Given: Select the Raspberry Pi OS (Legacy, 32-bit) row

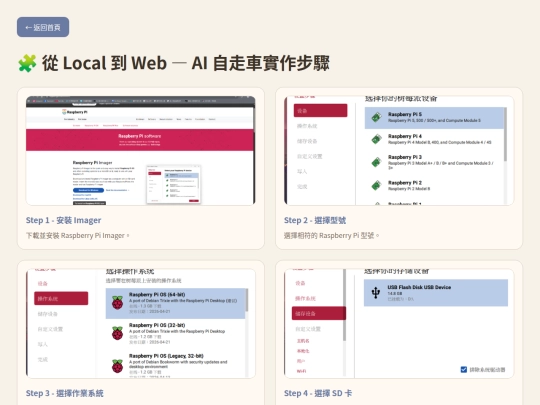Looking at the screenshot, I should click(175, 365).
